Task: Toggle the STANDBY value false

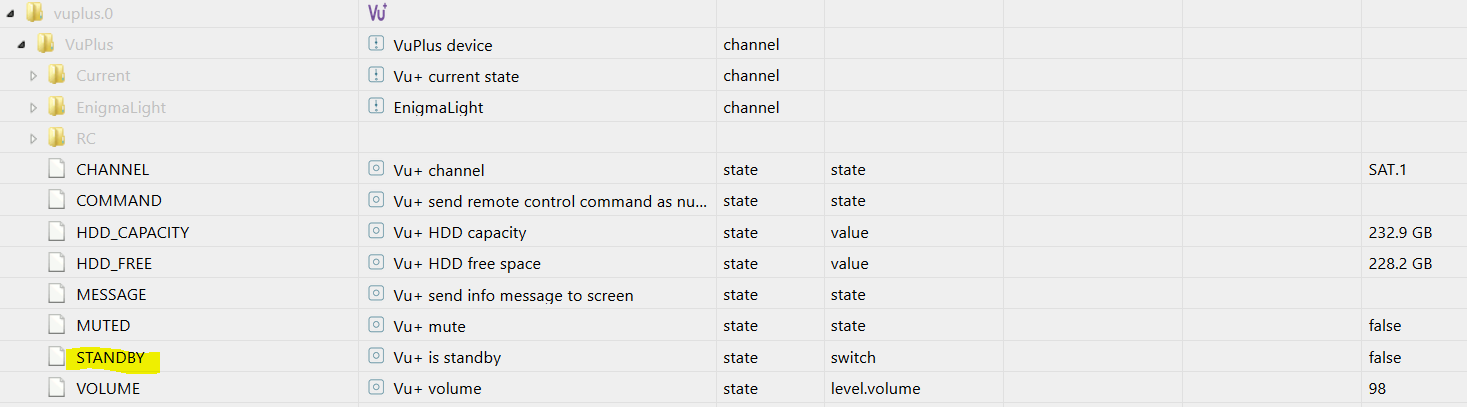Action: coord(1385,357)
